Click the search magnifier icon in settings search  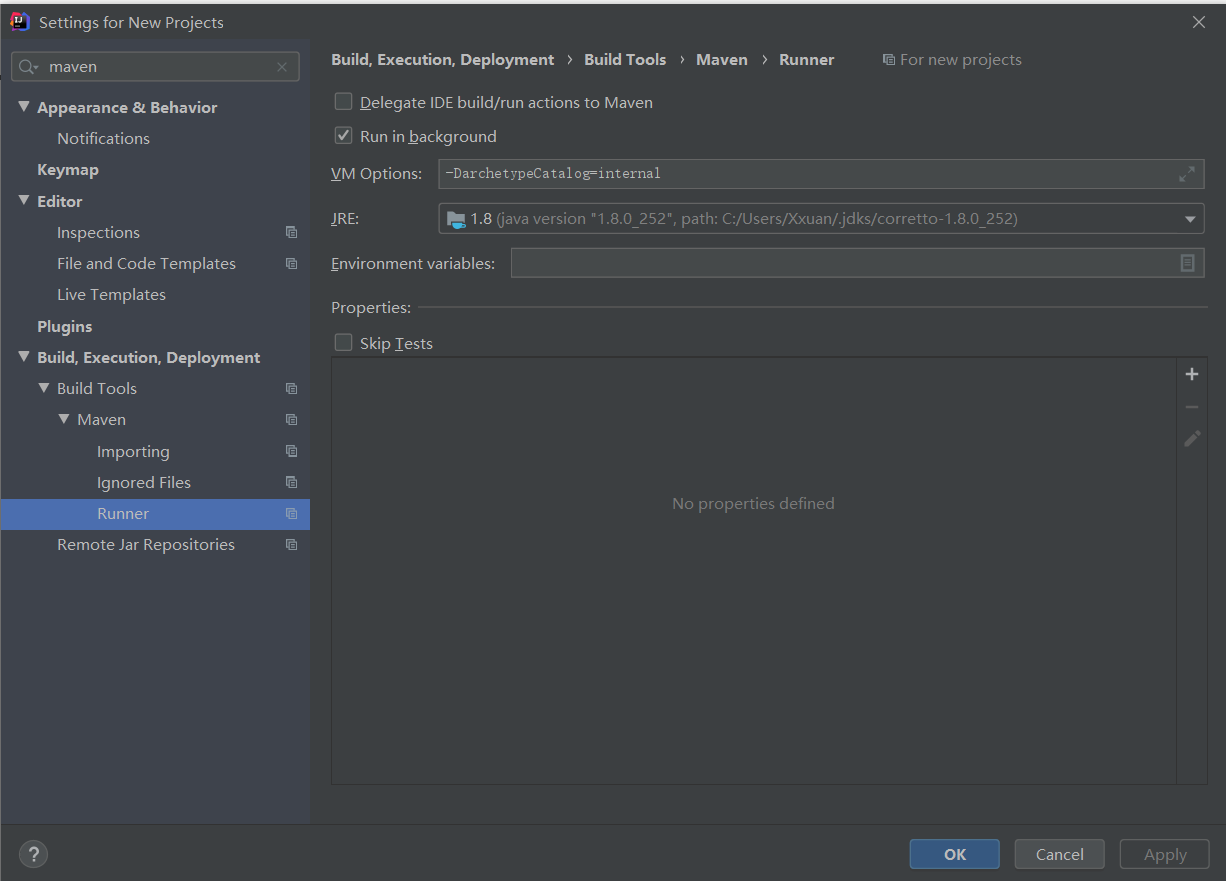(x=28, y=67)
